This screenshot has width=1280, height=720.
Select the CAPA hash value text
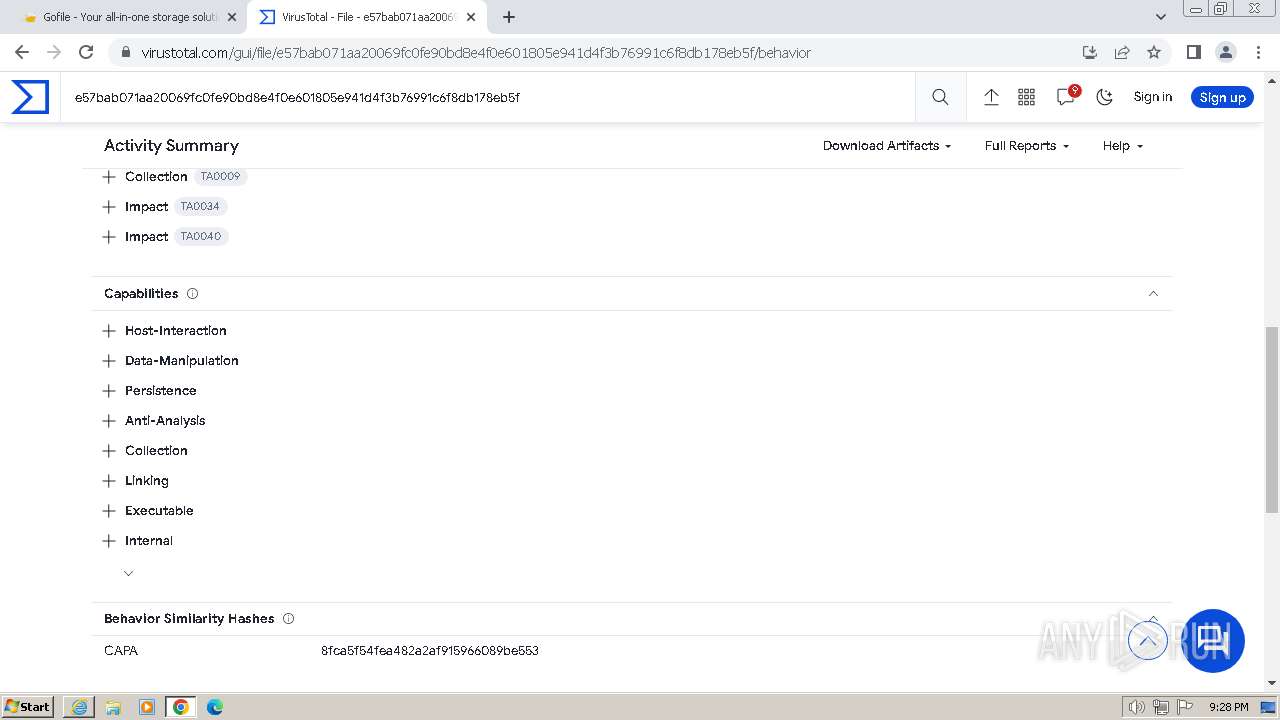(430, 651)
